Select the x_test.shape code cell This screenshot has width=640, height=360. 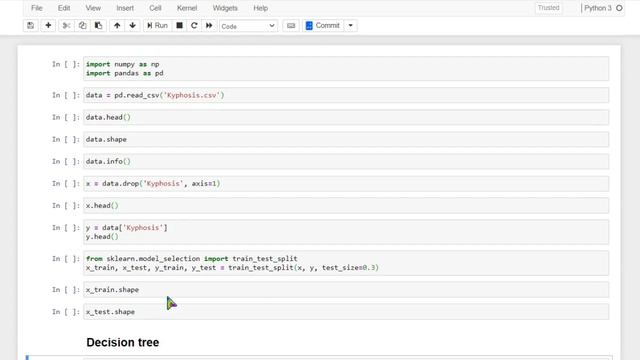(x=346, y=311)
